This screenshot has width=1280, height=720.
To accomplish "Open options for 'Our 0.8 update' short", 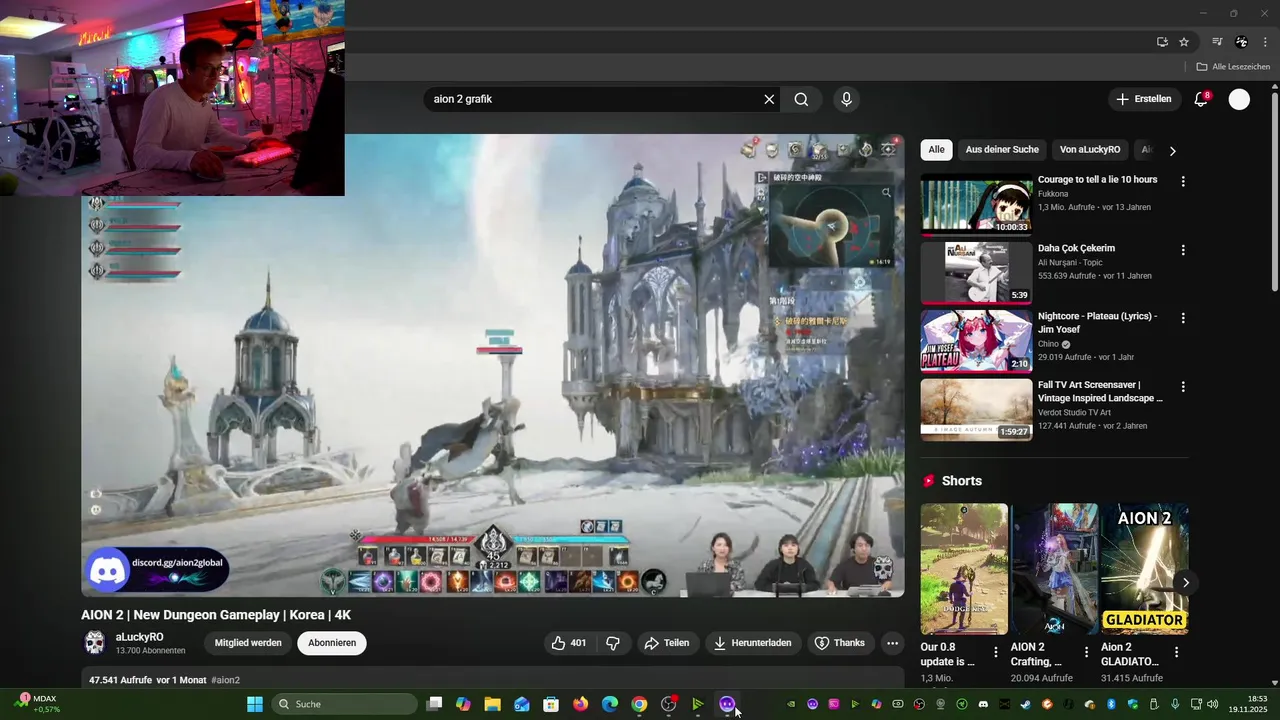I will pyautogui.click(x=996, y=652).
